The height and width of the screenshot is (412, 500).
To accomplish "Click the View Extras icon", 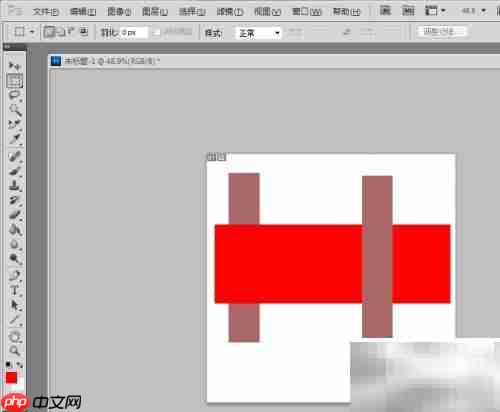I will (x=408, y=11).
